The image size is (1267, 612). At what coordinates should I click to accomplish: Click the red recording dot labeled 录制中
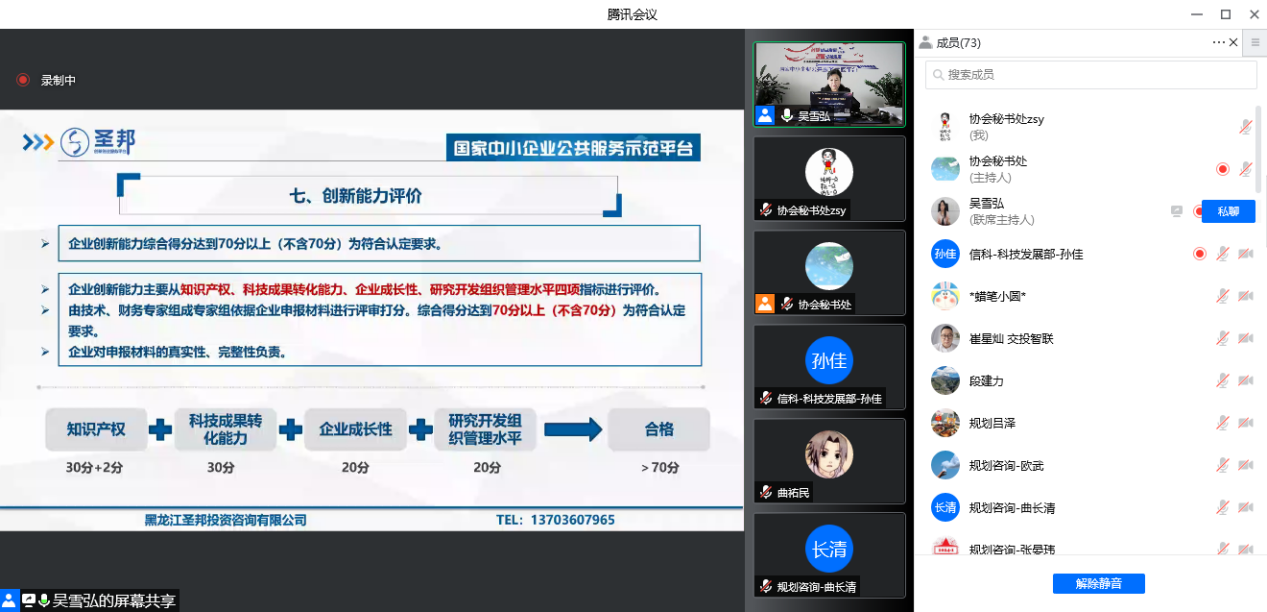(x=22, y=80)
